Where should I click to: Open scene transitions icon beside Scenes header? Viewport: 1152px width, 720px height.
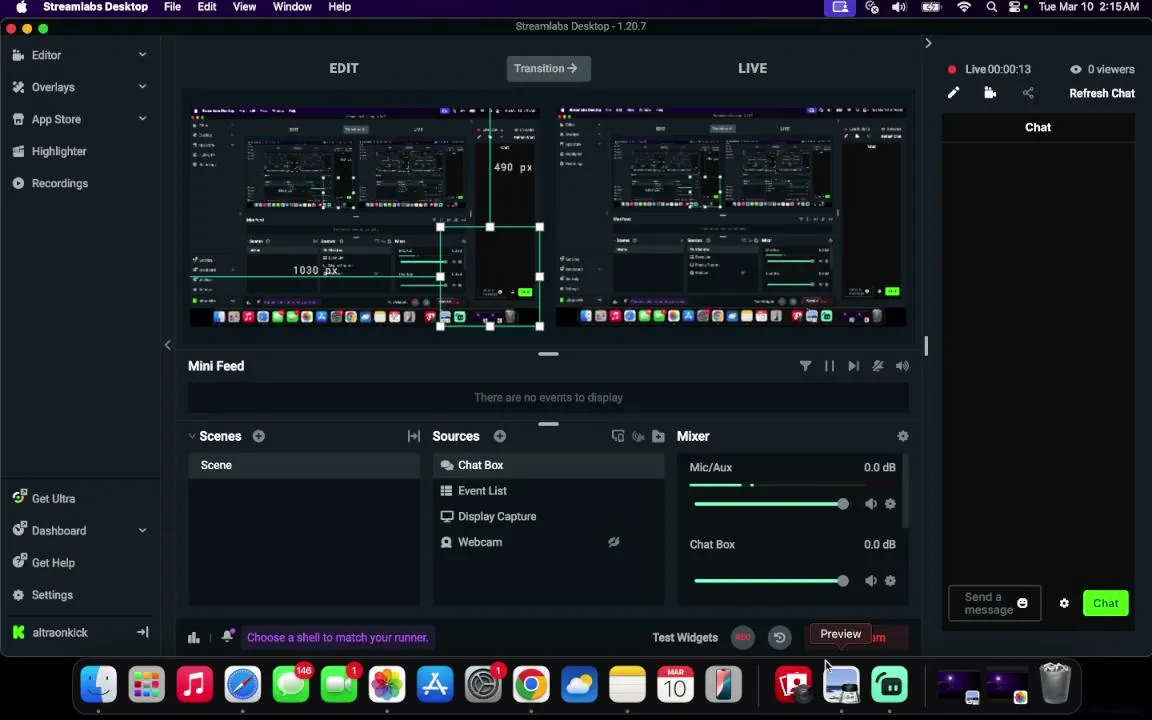pyautogui.click(x=414, y=436)
